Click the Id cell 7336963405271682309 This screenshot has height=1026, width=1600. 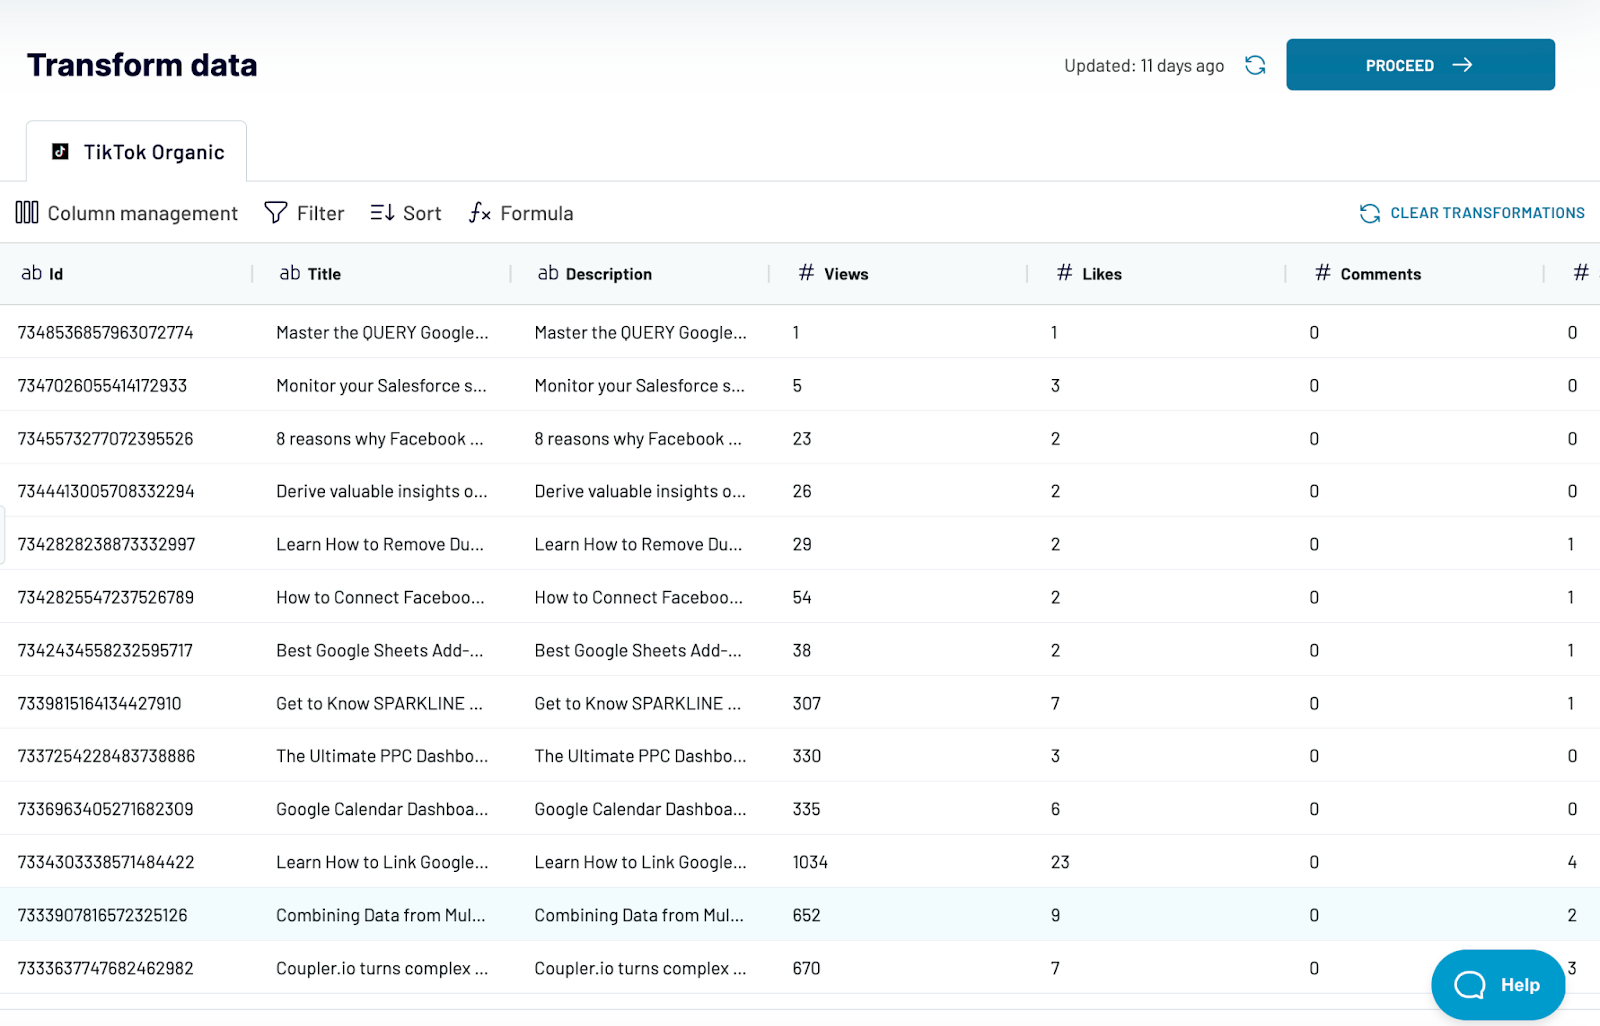tap(105, 809)
